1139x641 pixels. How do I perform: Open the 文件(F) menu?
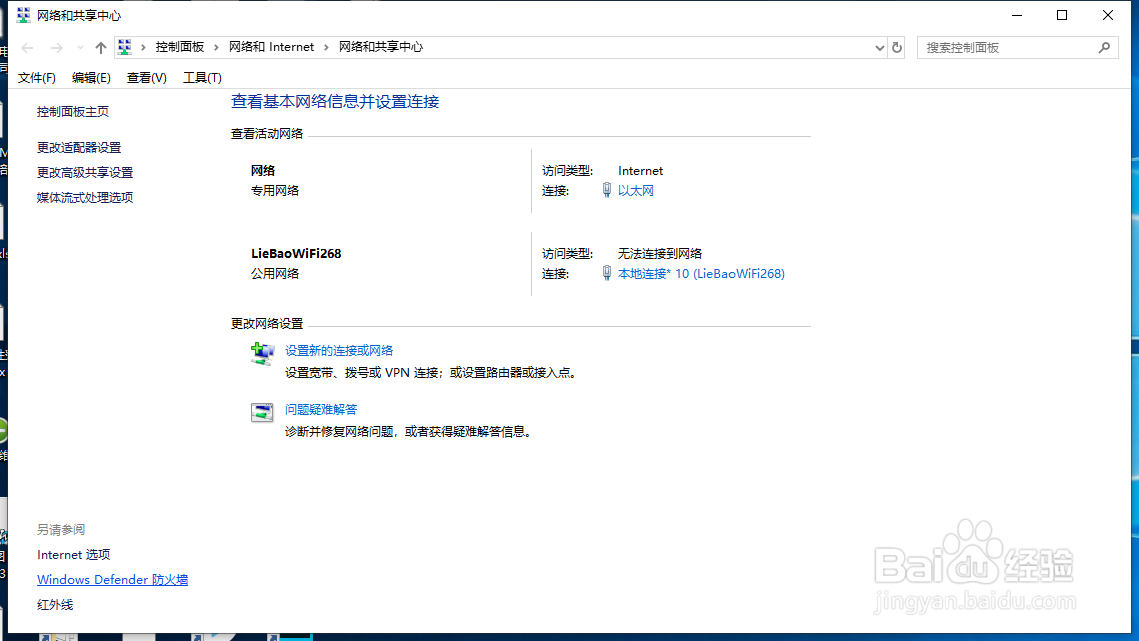(x=37, y=77)
